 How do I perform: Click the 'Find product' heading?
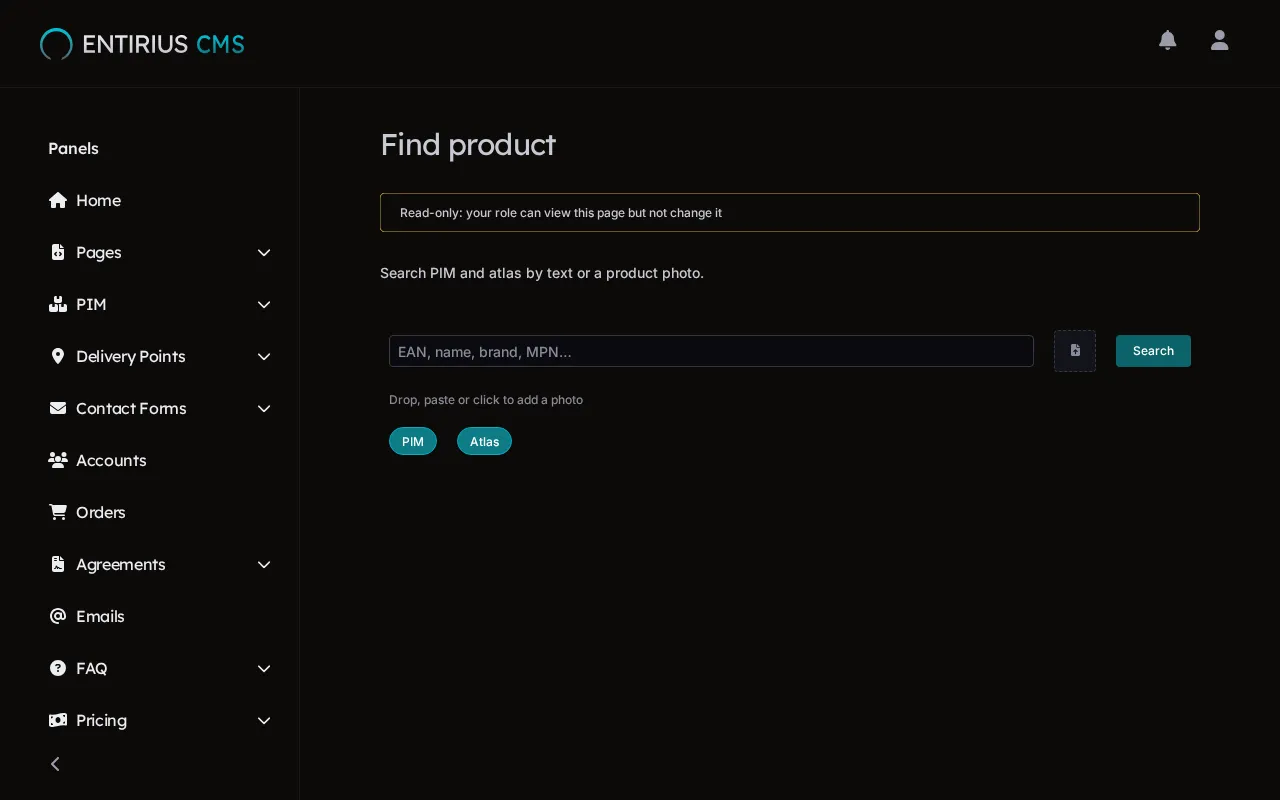pyautogui.click(x=468, y=144)
